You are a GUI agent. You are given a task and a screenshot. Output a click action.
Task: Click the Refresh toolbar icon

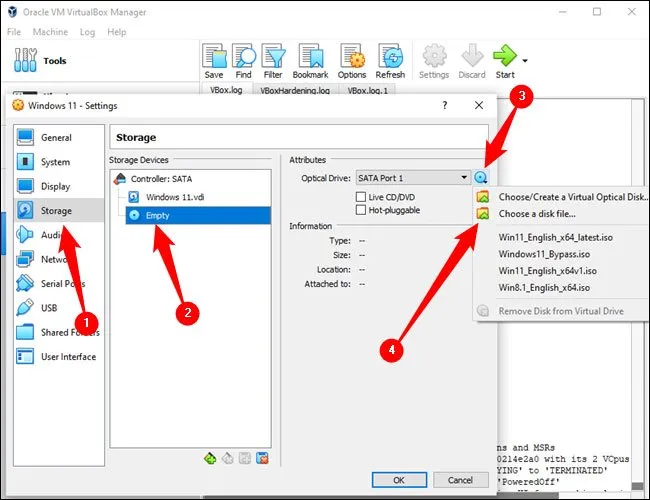[390, 60]
